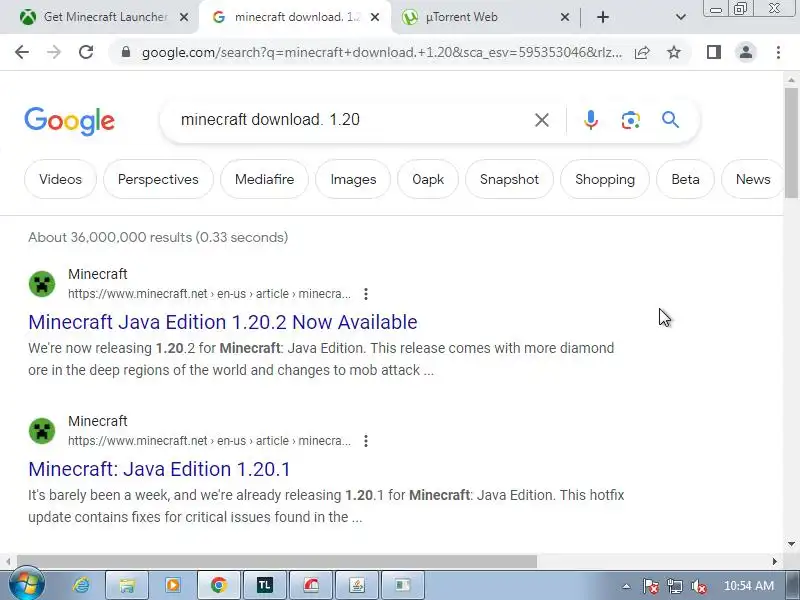Click the muted volume tray icon

pos(698,586)
